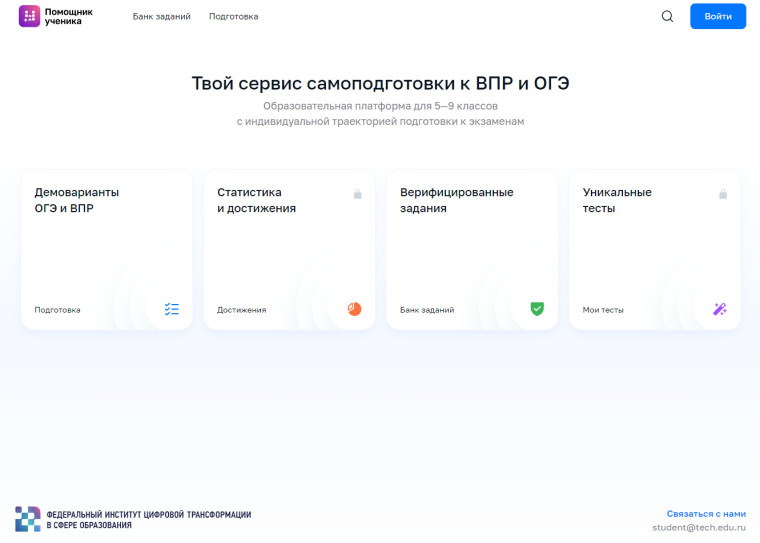Click the subtitle about 5–9 классов
This screenshot has height=543, width=760.
coord(380,113)
